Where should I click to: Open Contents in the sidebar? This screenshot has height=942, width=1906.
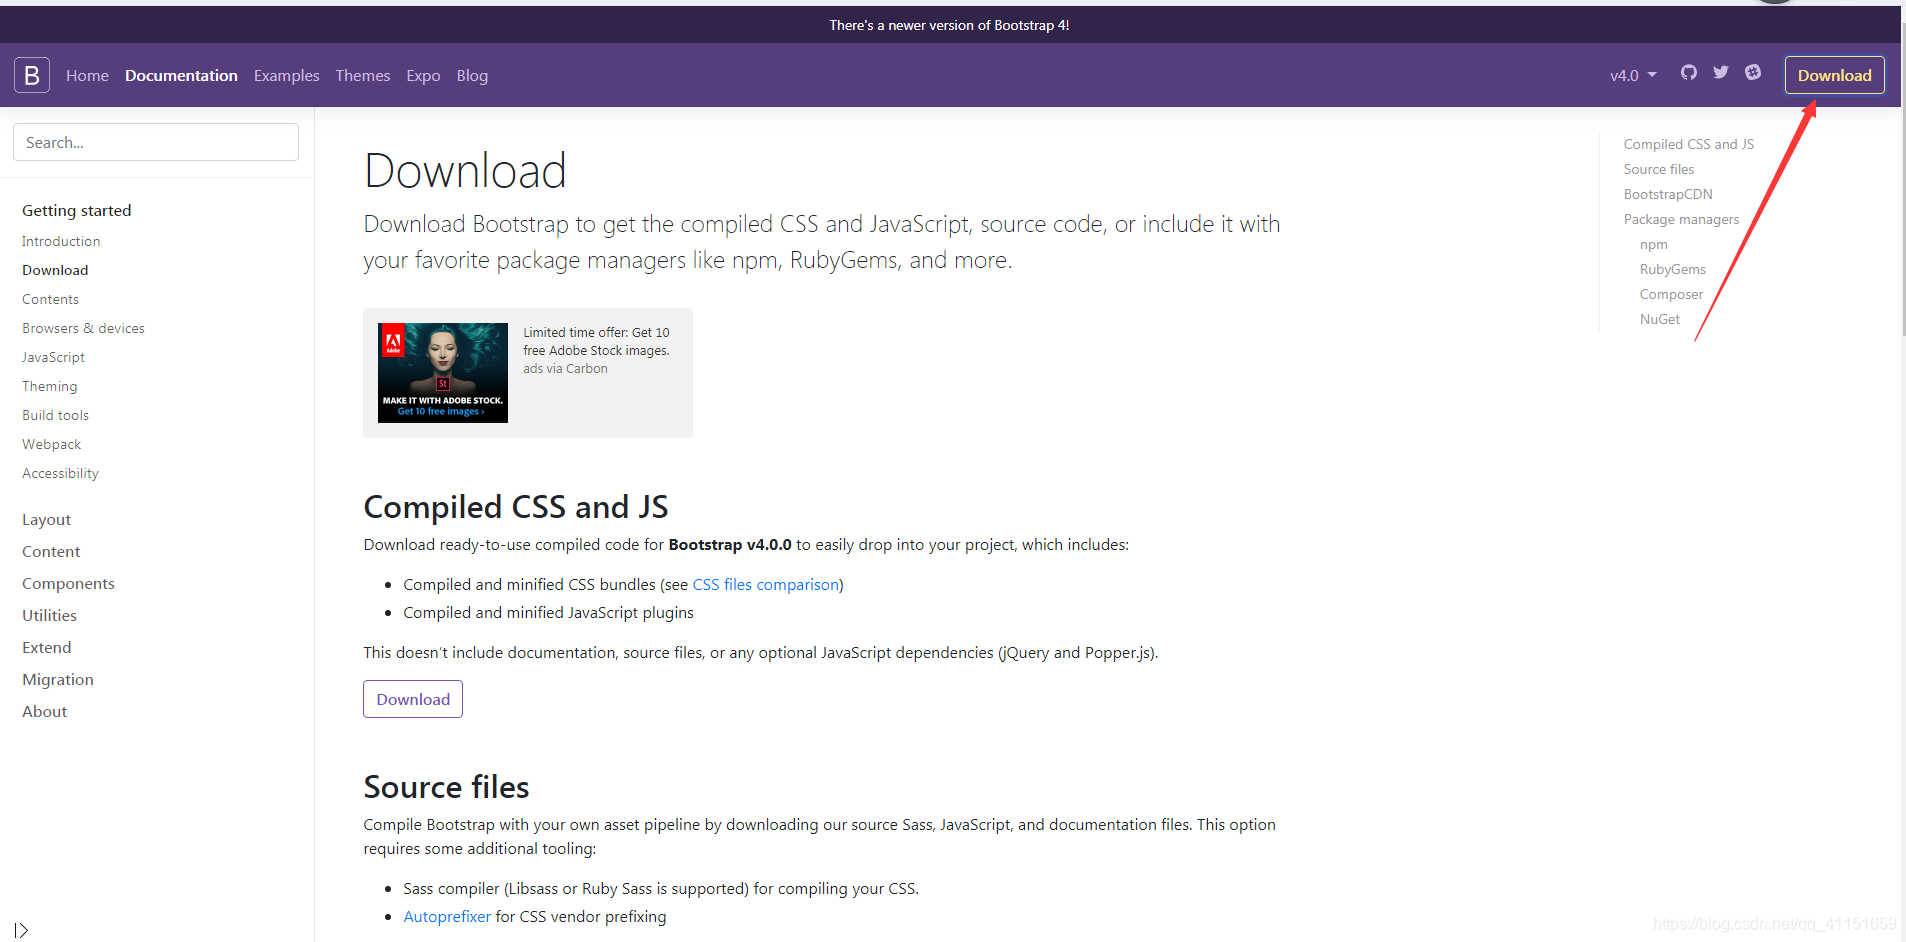(50, 299)
